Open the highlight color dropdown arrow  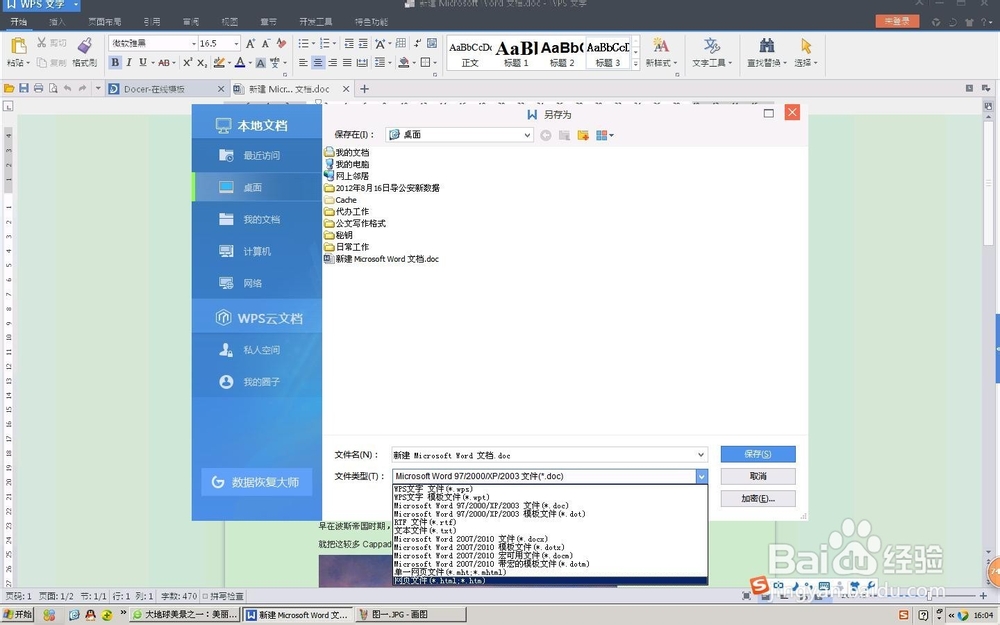click(230, 62)
